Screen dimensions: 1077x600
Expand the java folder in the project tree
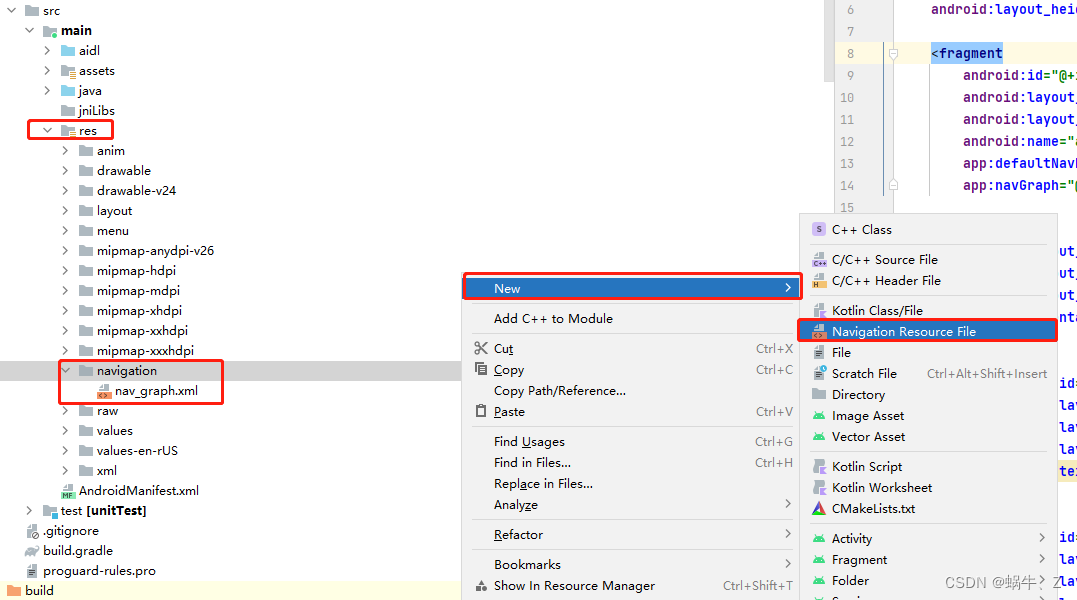47,90
